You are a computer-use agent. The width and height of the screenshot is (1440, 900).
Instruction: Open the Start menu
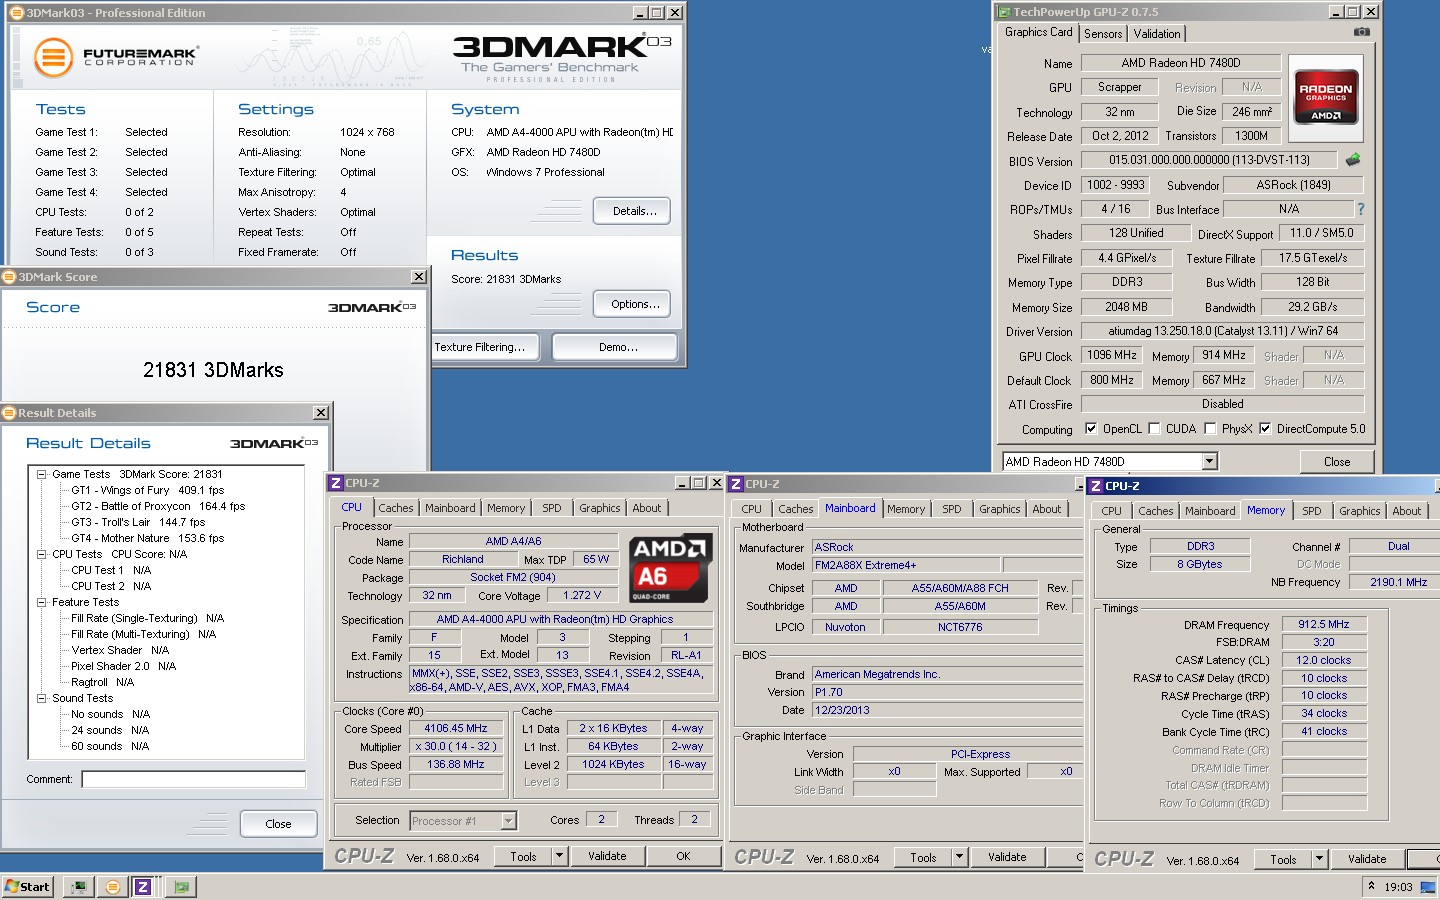coord(27,886)
